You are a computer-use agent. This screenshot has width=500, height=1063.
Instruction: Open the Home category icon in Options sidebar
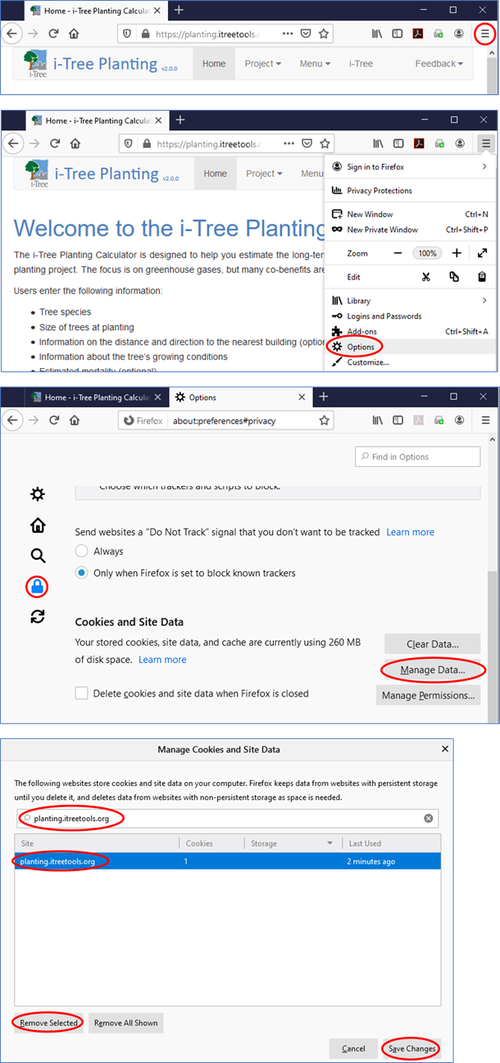38,525
